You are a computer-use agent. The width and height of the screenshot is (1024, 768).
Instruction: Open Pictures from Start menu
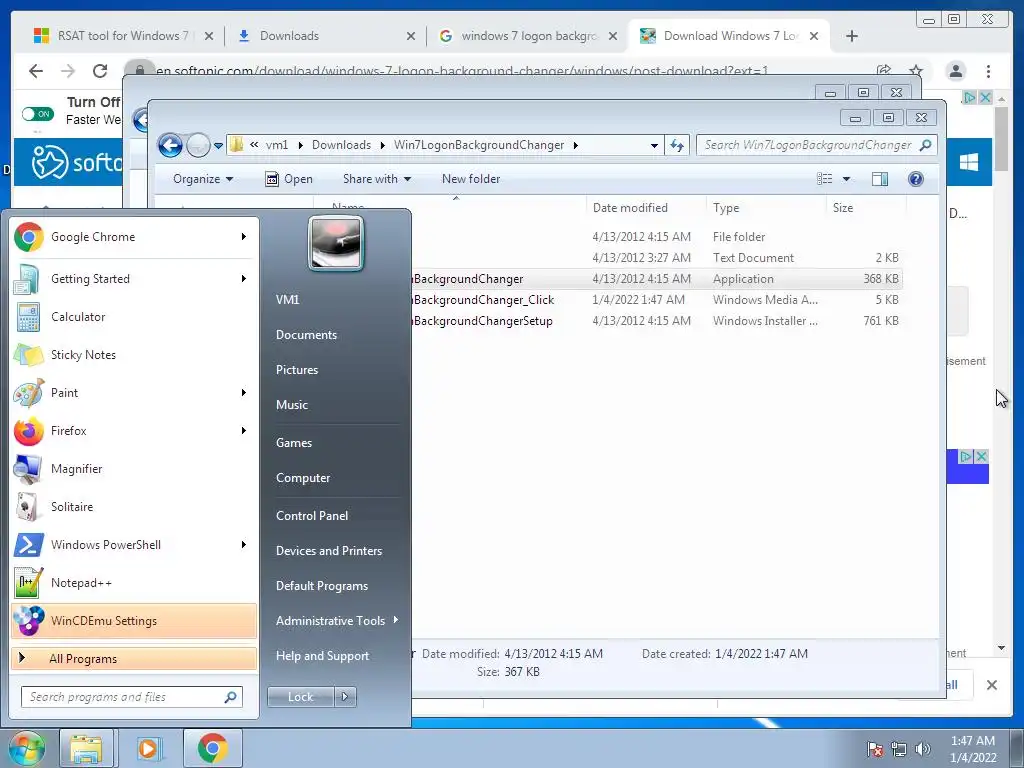297,370
